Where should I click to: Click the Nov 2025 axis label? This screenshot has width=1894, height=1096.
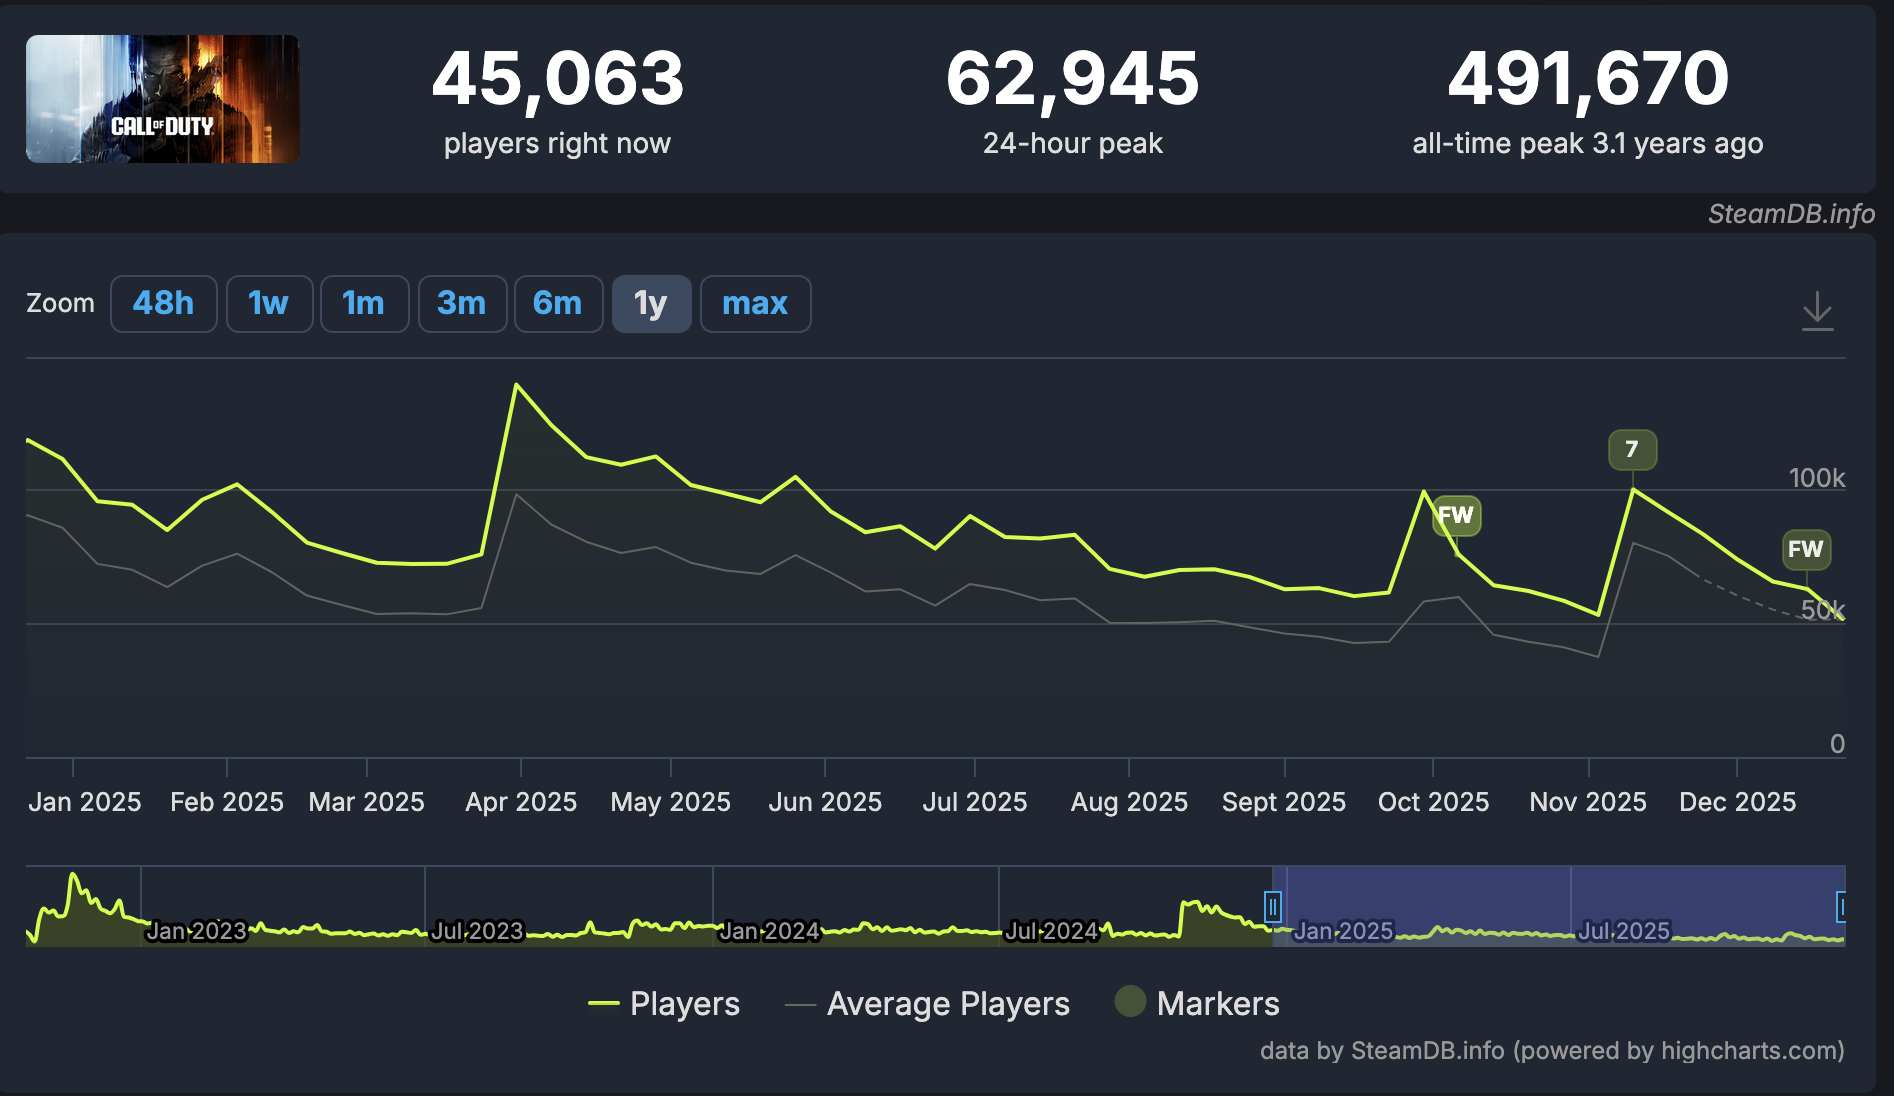tap(1588, 802)
